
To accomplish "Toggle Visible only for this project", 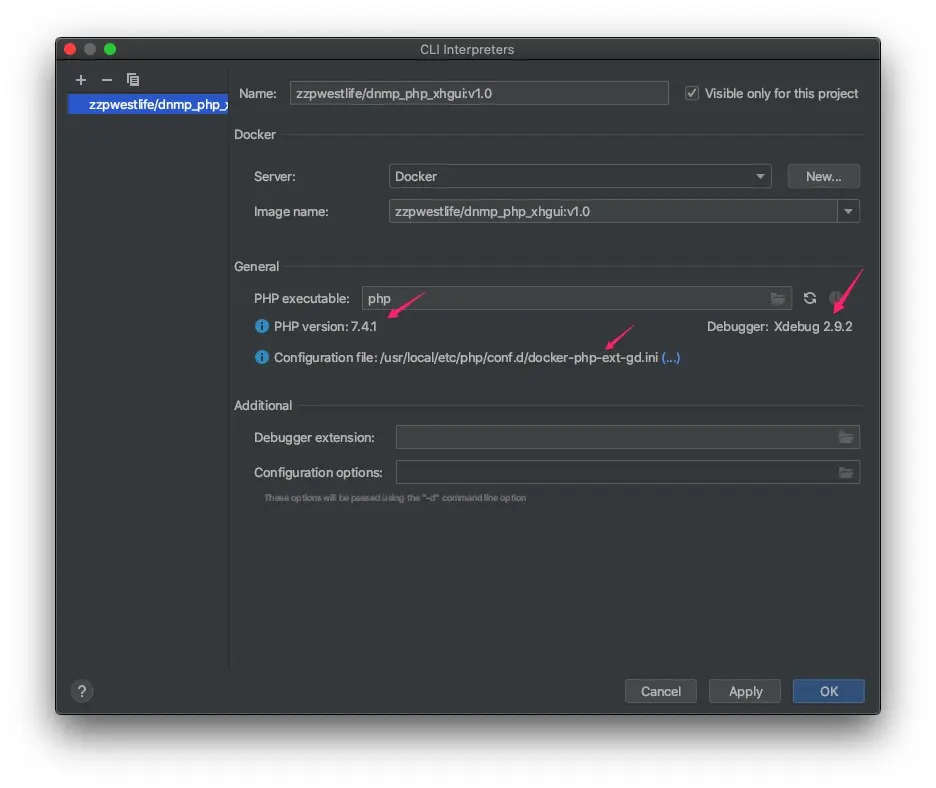I will (x=692, y=93).
